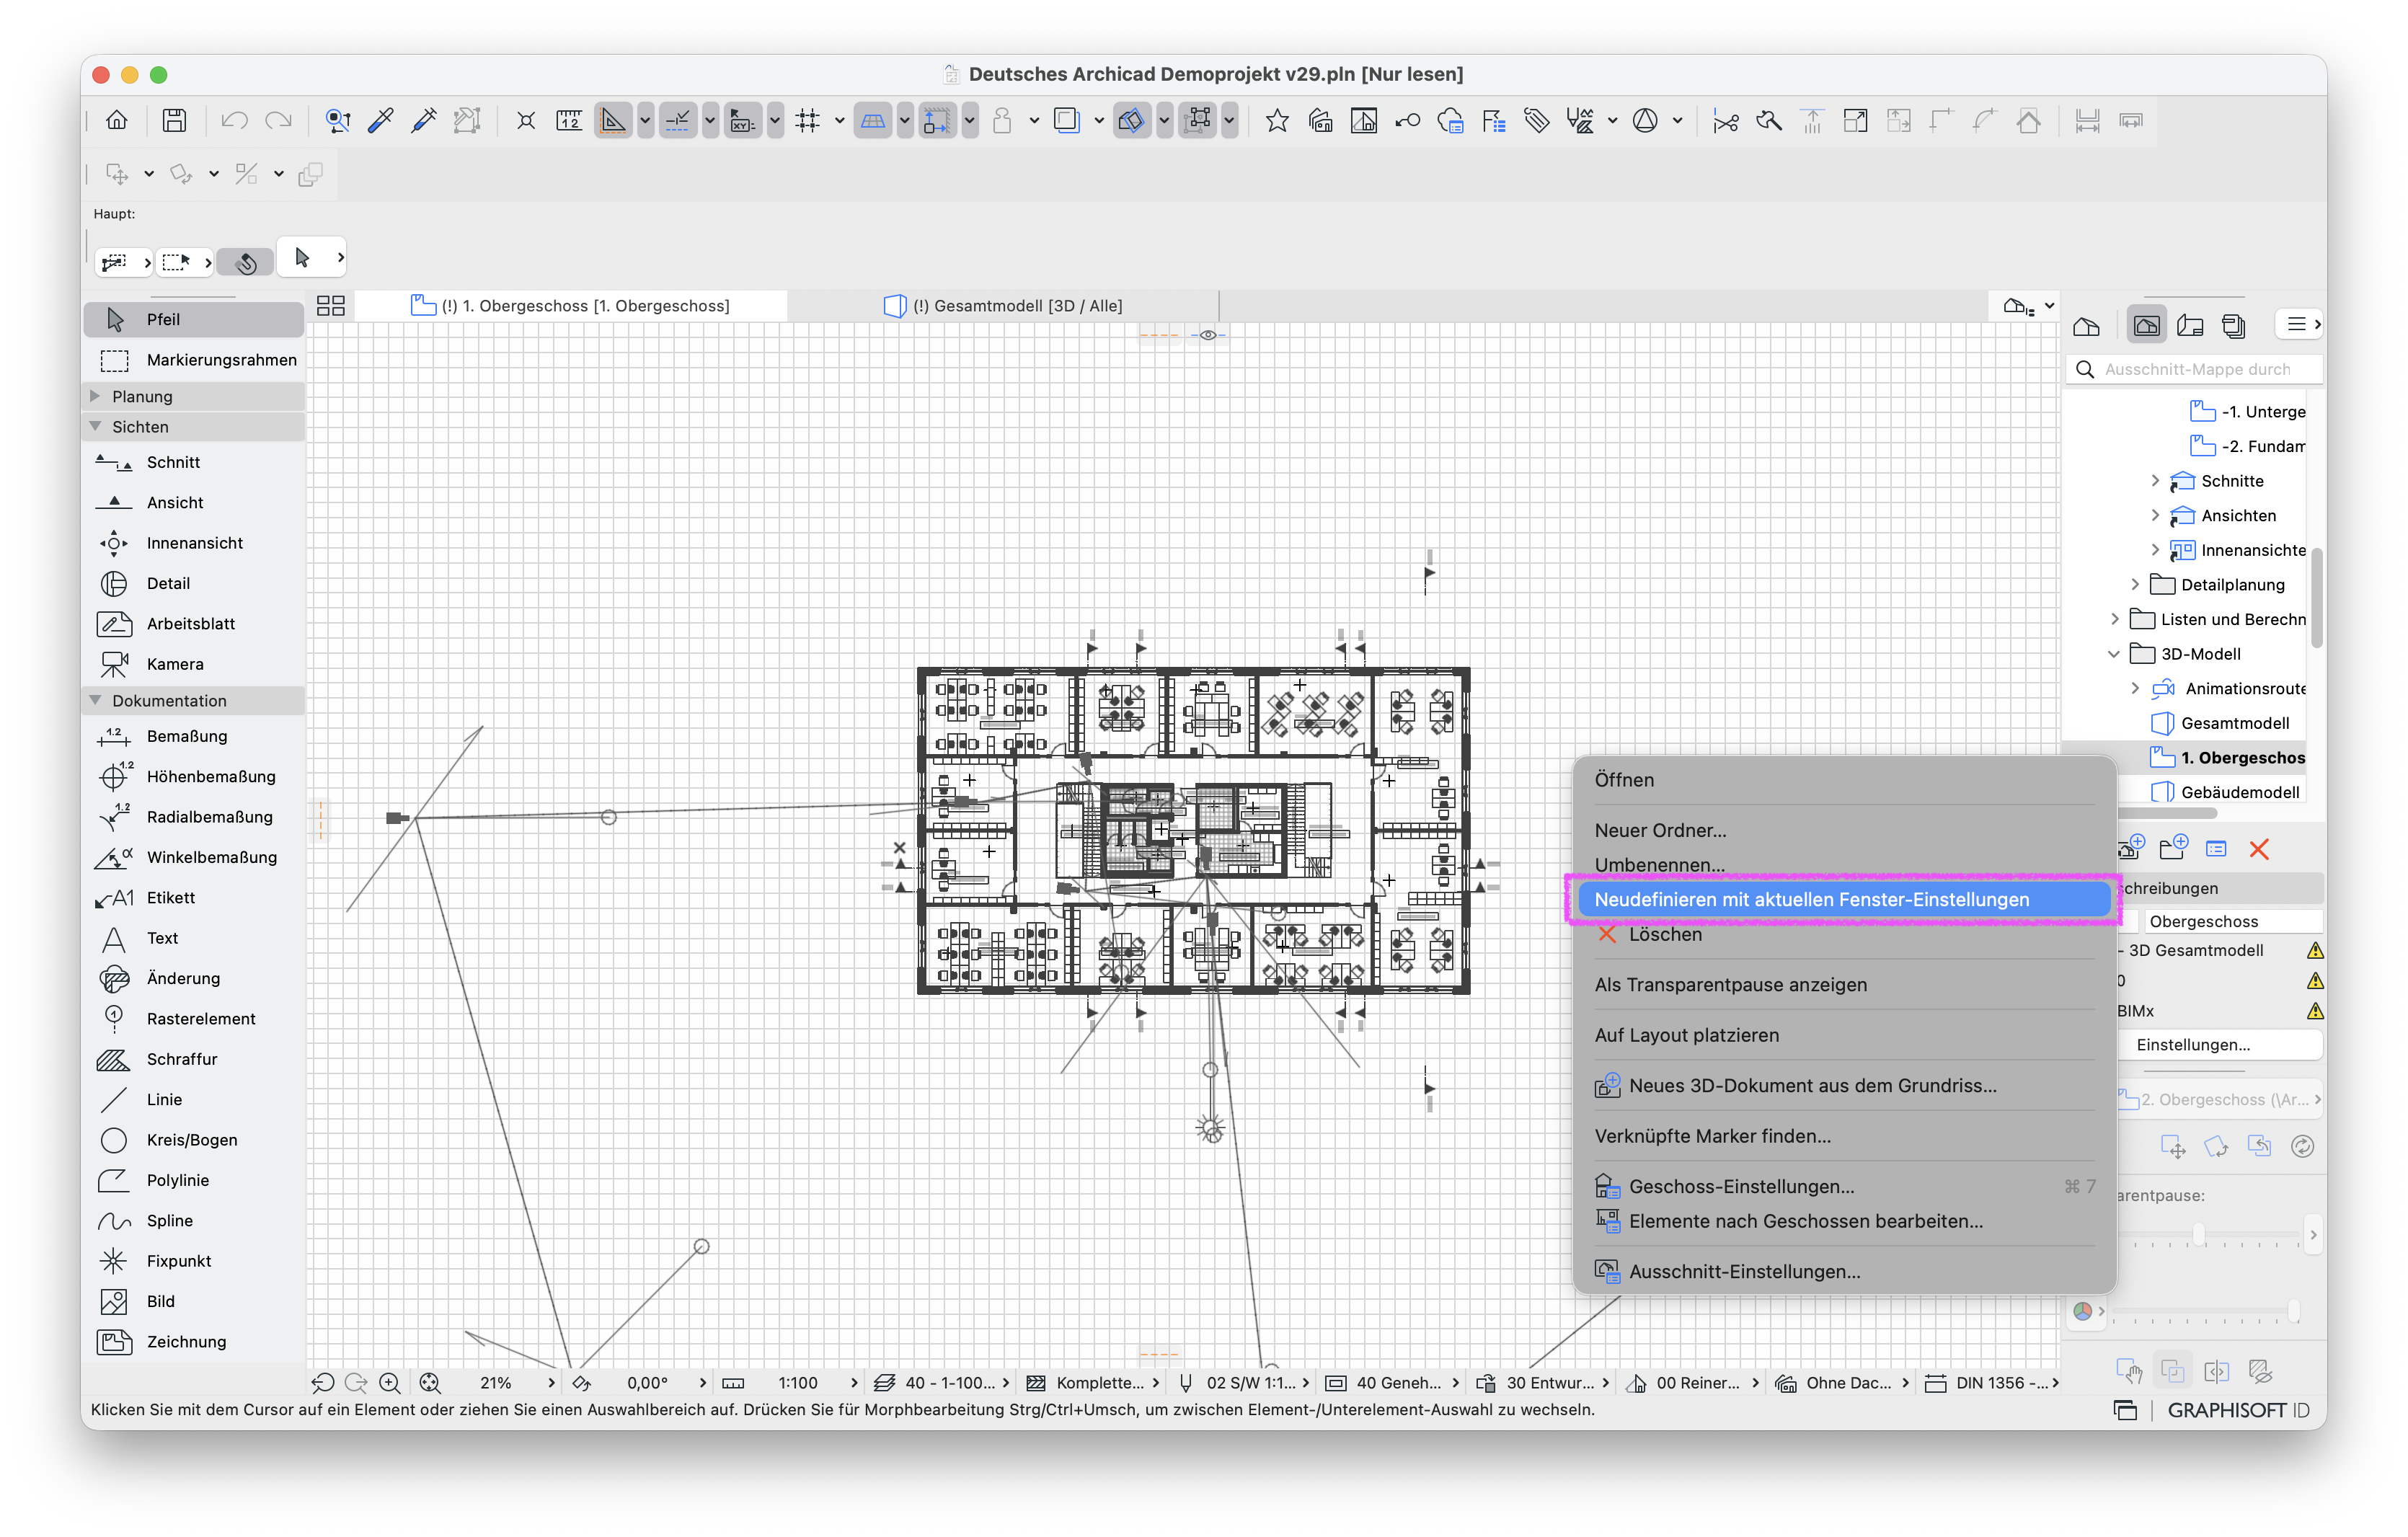
Task: Expand the Detailplanung folder
Action: (x=2135, y=584)
